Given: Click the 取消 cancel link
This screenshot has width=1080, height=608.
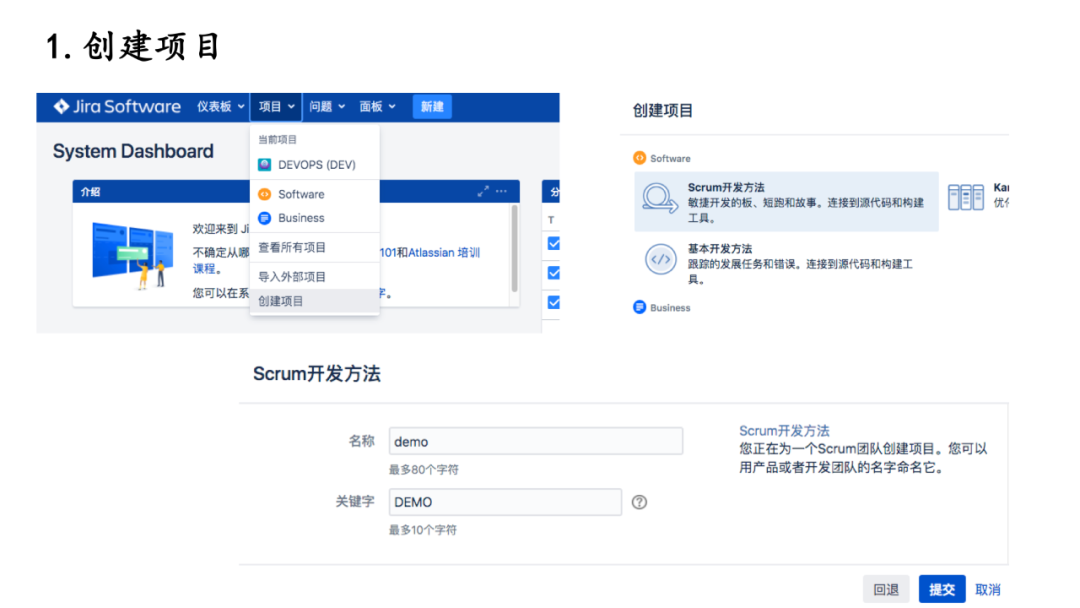Looking at the screenshot, I should pyautogui.click(x=988, y=589).
